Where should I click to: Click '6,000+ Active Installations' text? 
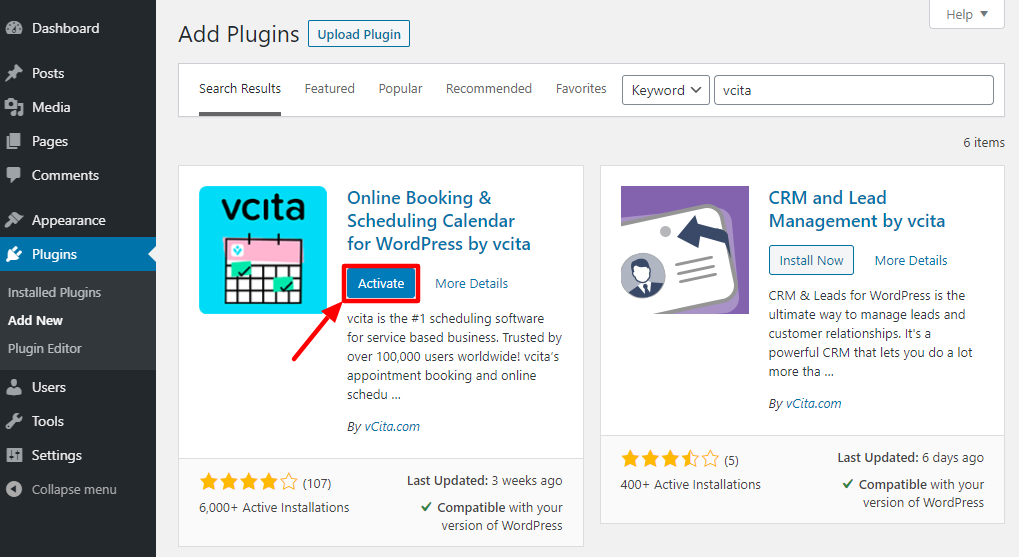click(274, 508)
